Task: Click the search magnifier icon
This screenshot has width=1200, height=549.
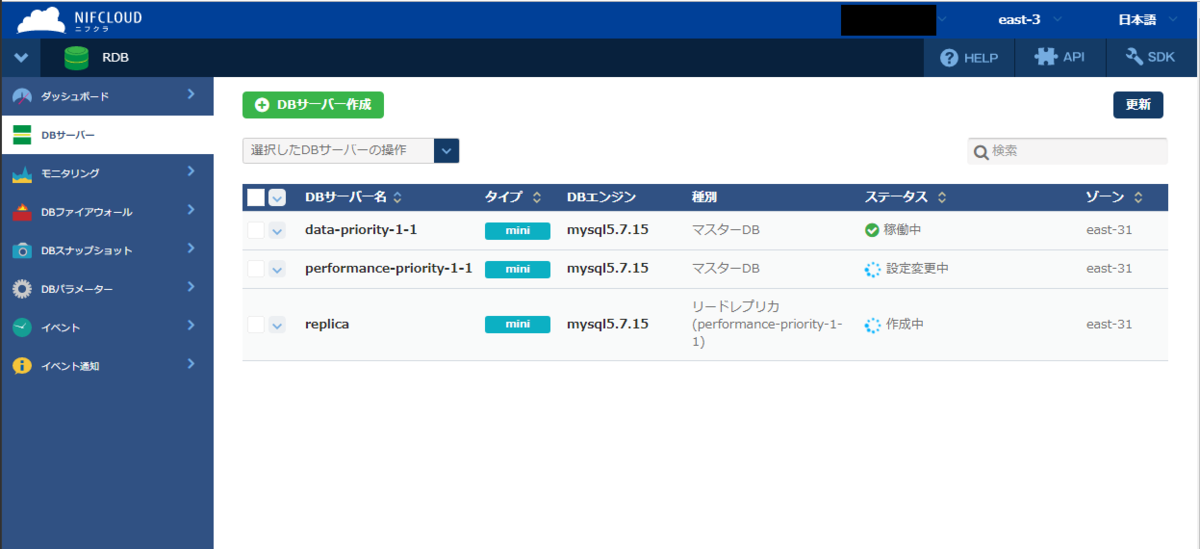Action: click(981, 151)
